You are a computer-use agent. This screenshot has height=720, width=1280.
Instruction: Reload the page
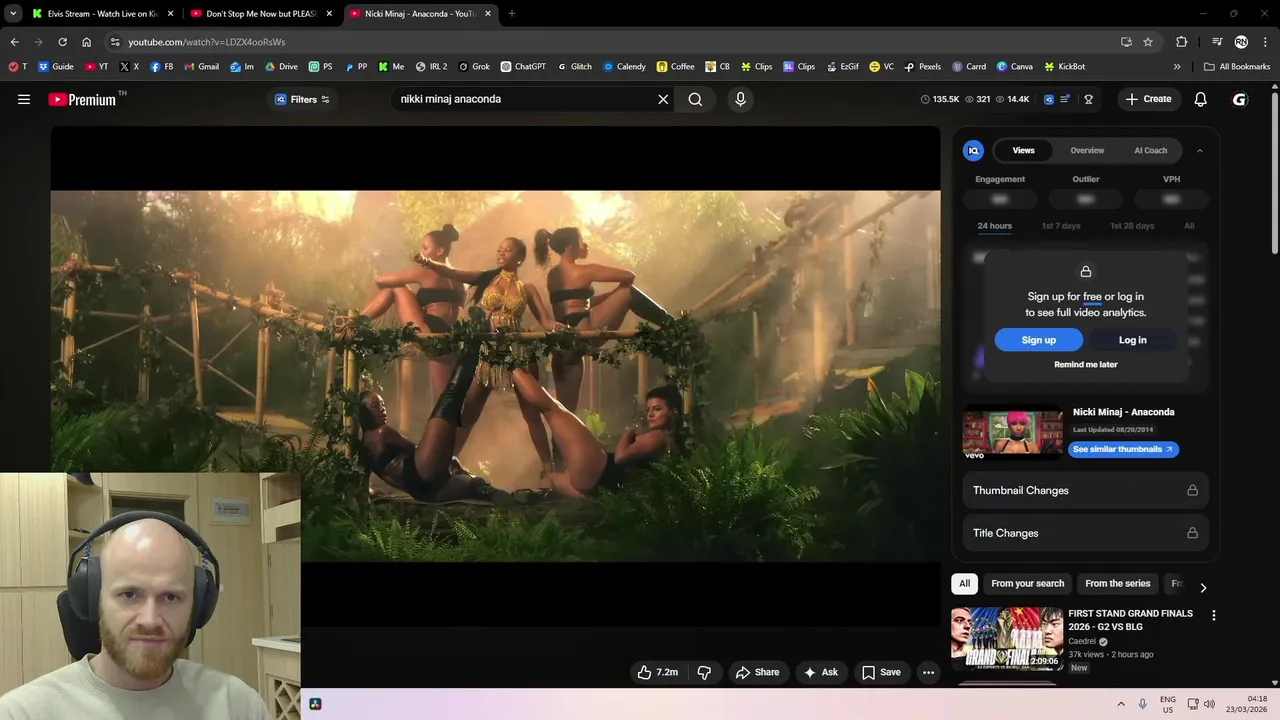(x=62, y=42)
